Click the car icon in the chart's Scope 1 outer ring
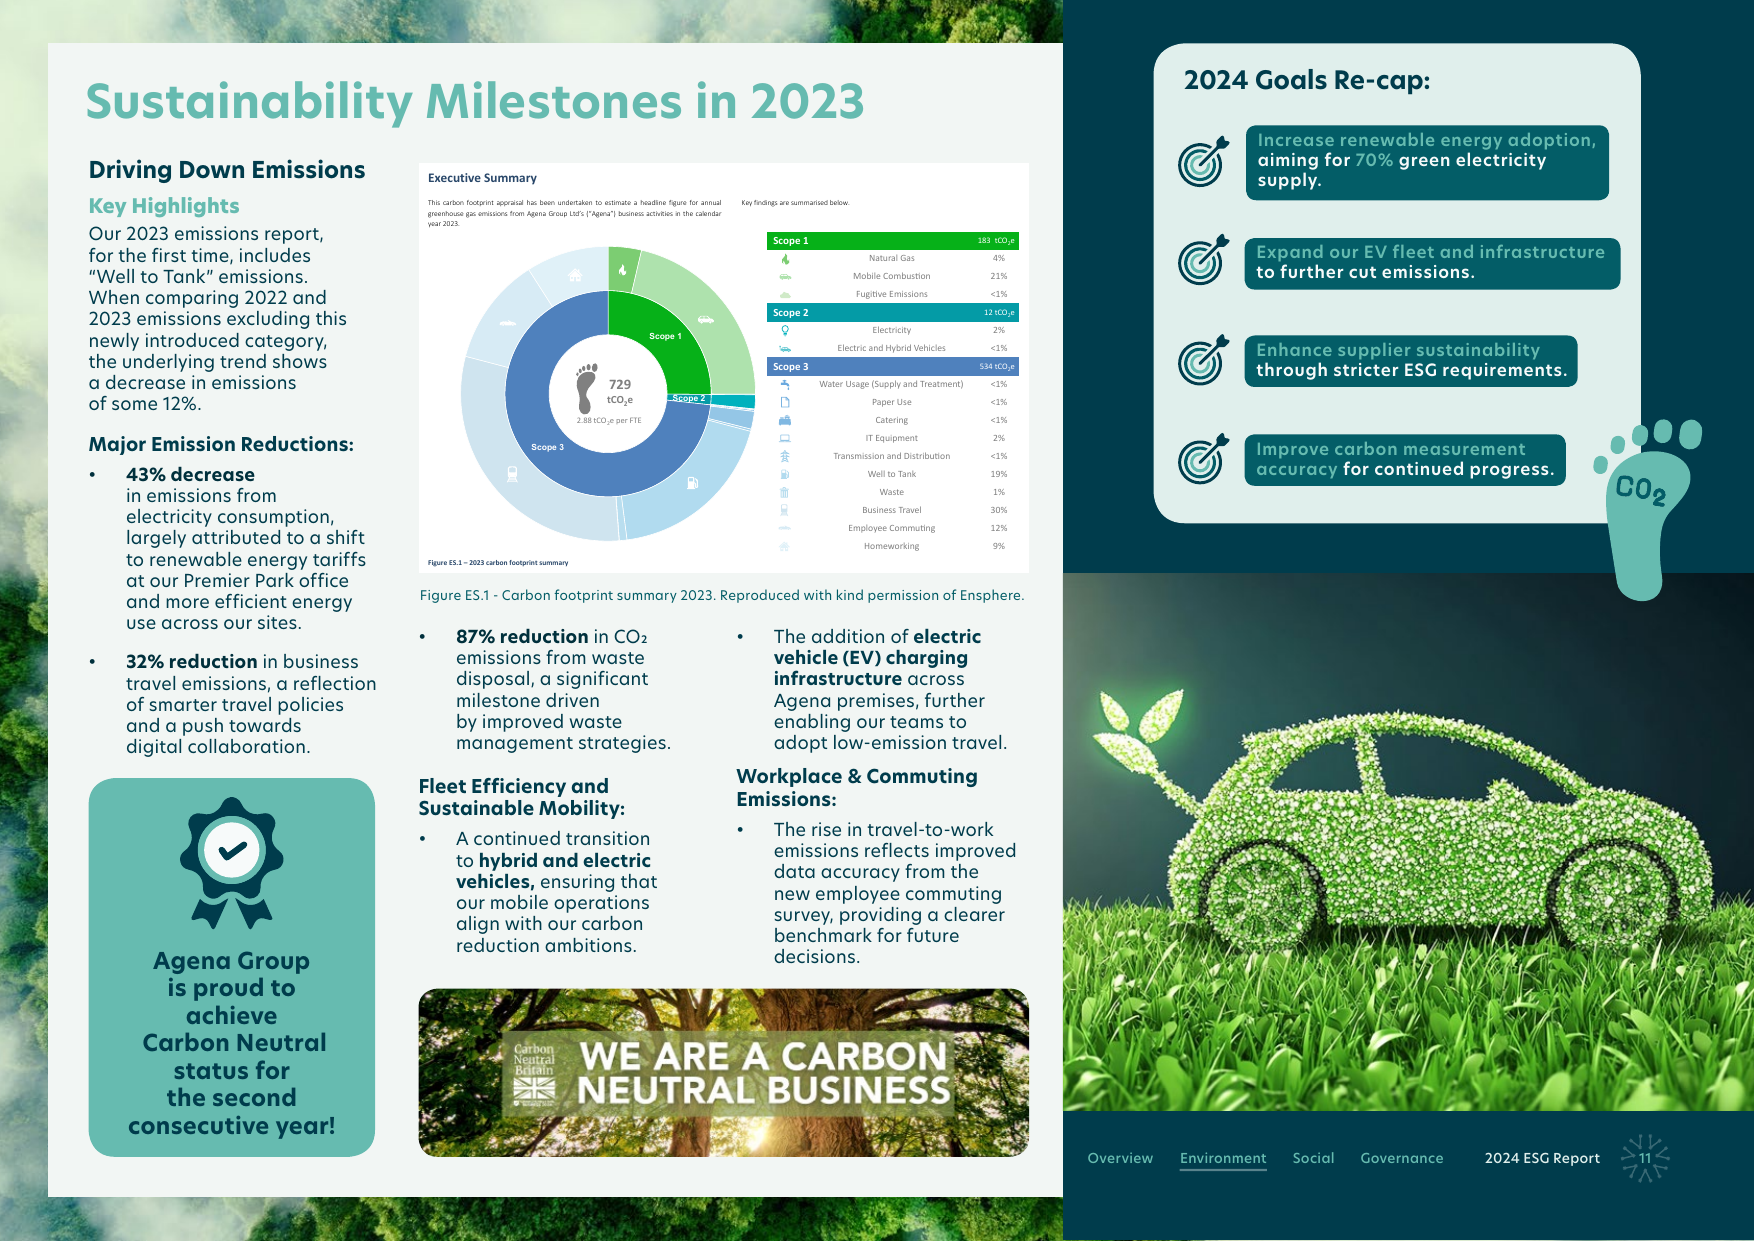1754x1241 pixels. click(x=706, y=320)
